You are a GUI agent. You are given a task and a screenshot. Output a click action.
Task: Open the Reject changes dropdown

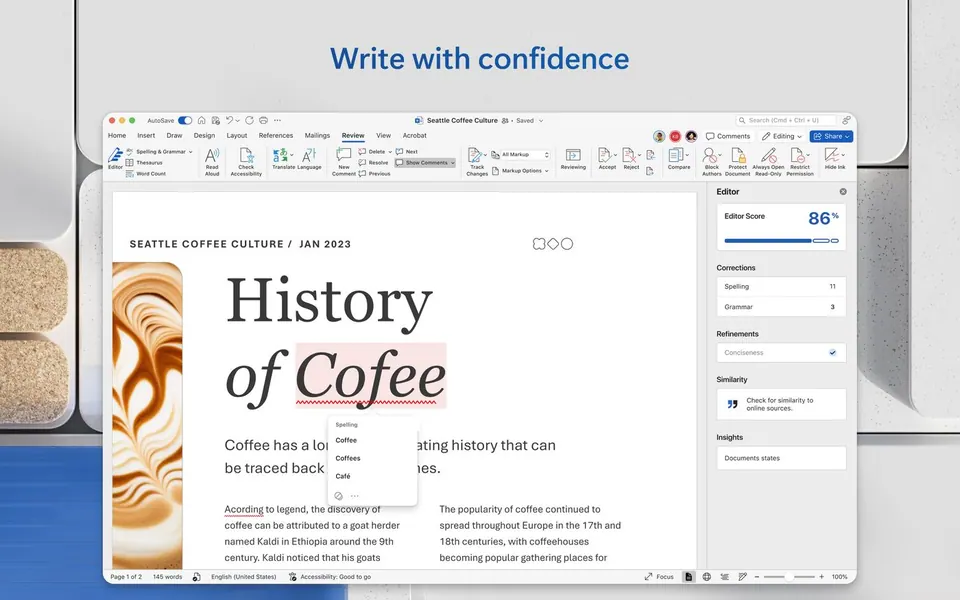[x=639, y=155]
